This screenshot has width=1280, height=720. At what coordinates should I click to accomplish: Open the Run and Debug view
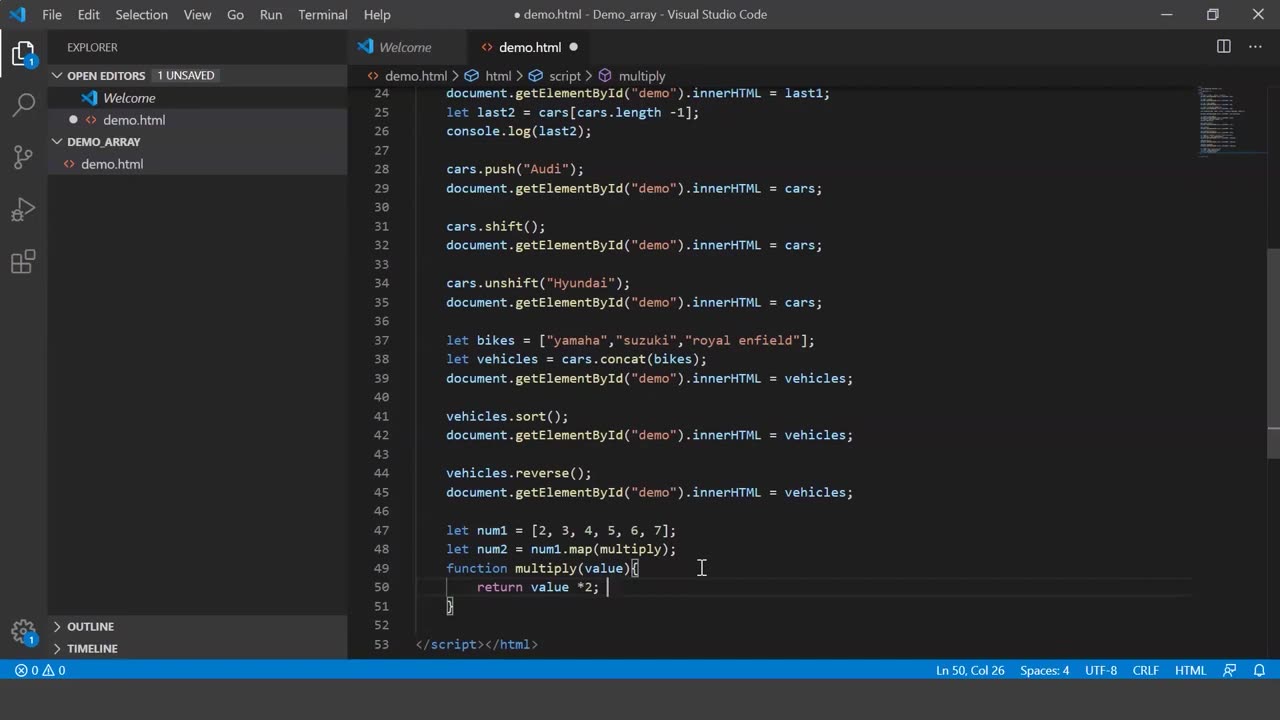pos(24,209)
